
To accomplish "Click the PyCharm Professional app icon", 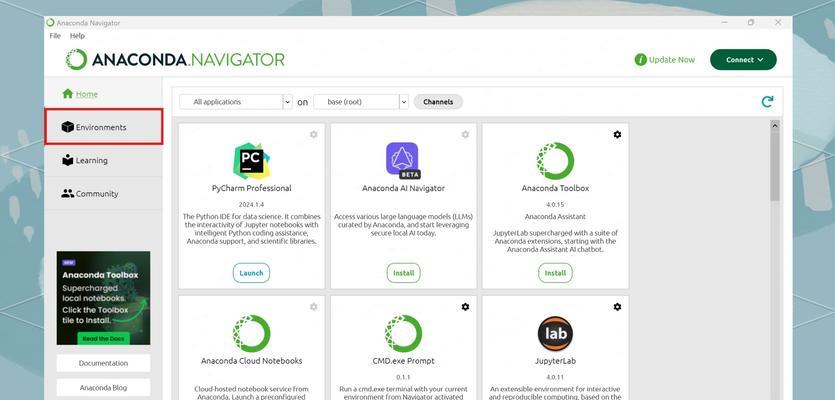I will click(251, 161).
